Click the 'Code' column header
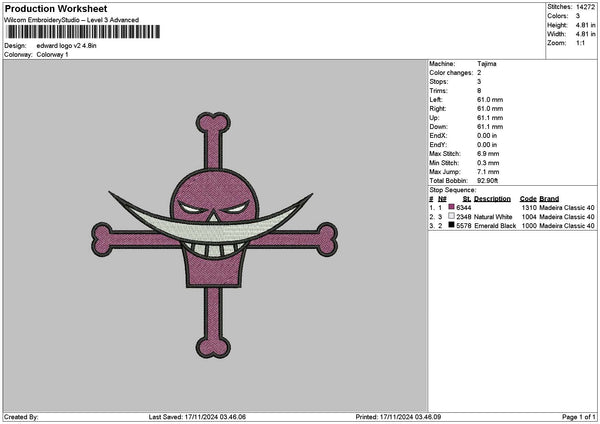The height and width of the screenshot is (424, 600). [x=528, y=199]
